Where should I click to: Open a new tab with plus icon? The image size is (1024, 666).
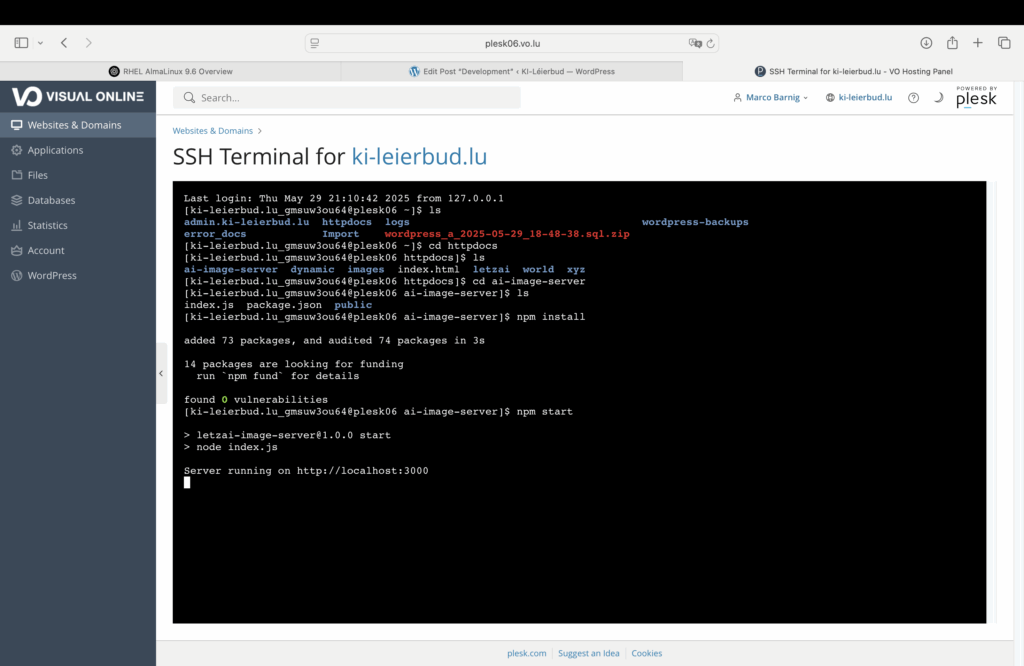[978, 43]
